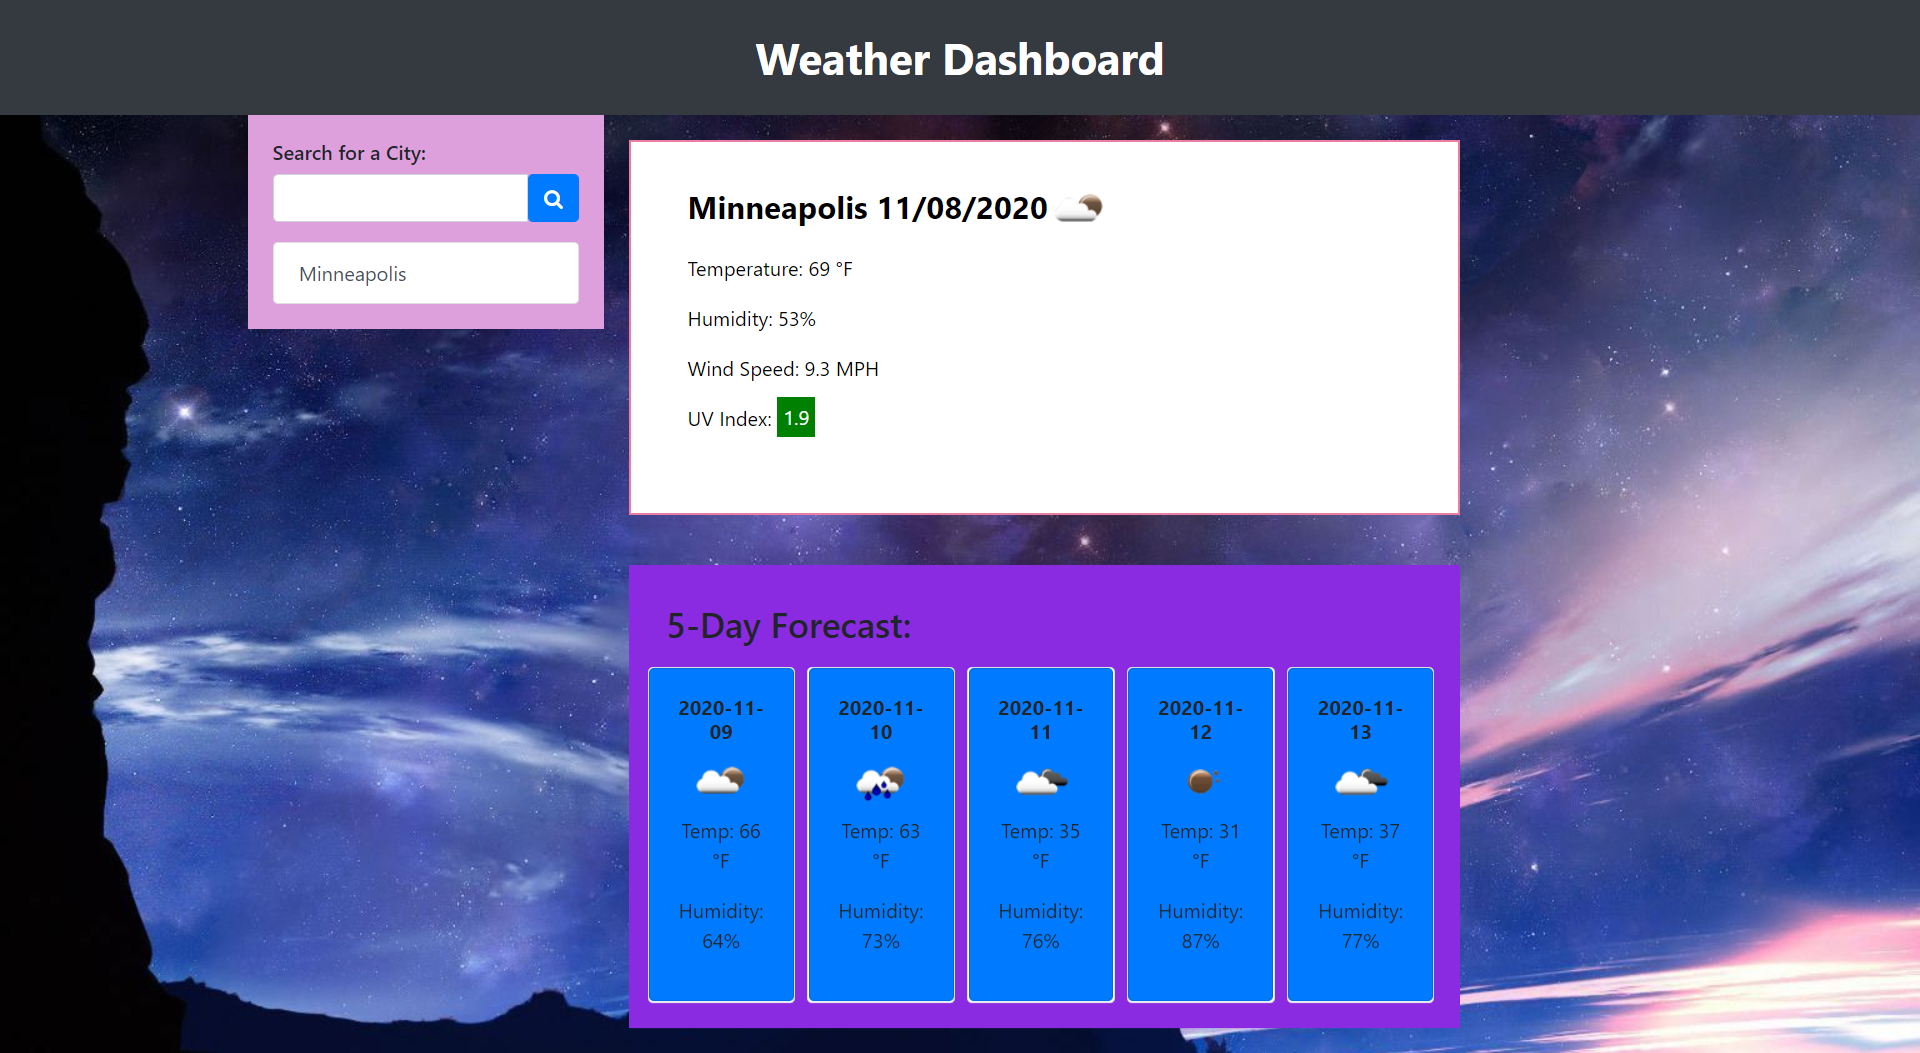Select the cloudy icon on the 2020-11-11 card
The image size is (1920, 1053).
pos(1040,781)
